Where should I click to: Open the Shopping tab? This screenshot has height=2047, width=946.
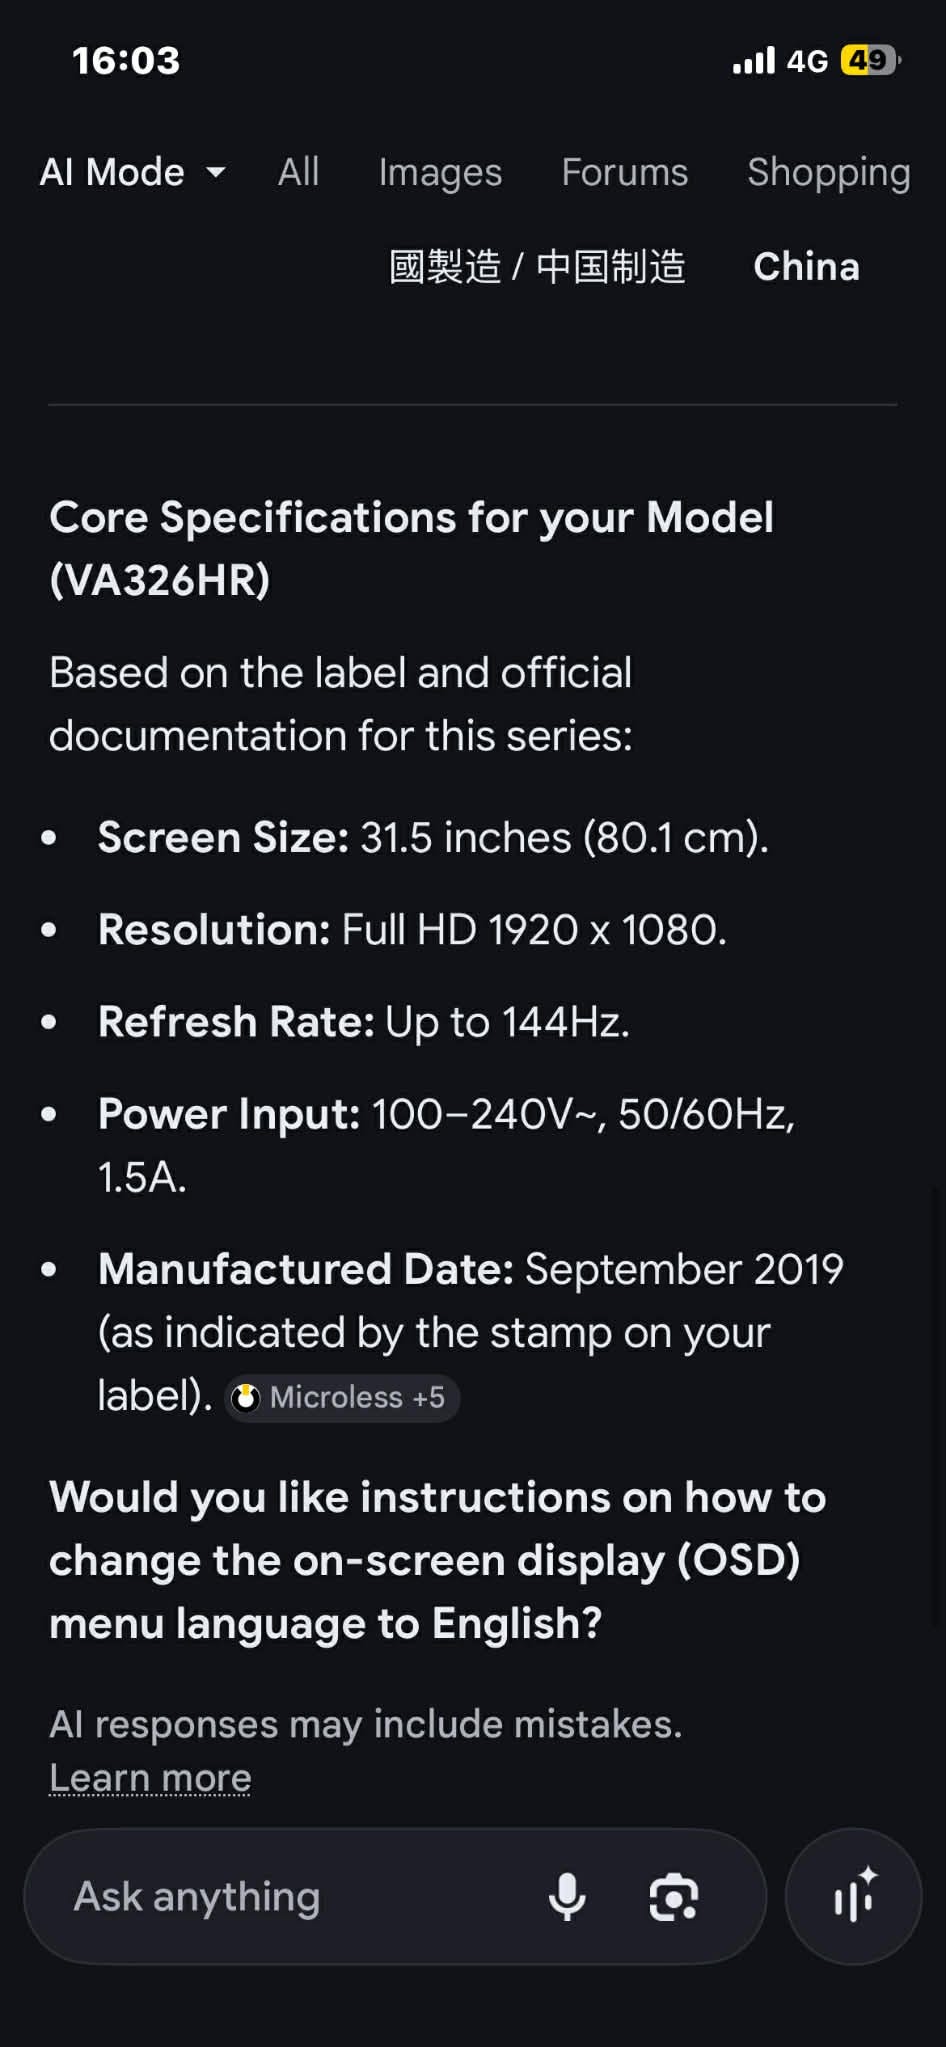(x=829, y=172)
